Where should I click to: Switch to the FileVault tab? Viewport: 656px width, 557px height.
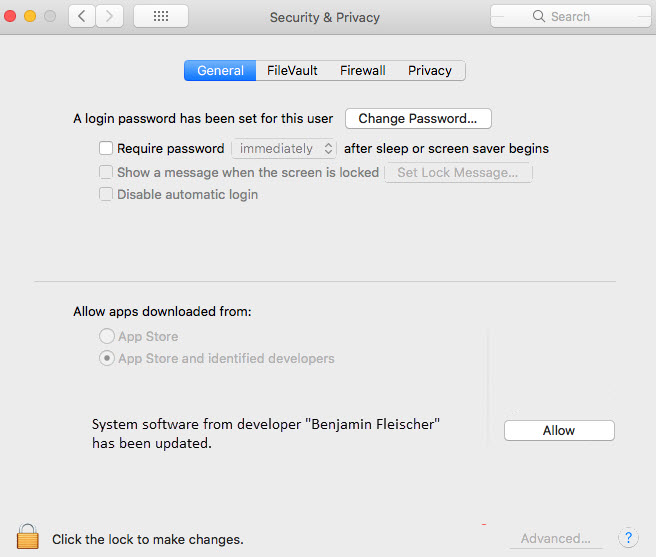tap(292, 70)
